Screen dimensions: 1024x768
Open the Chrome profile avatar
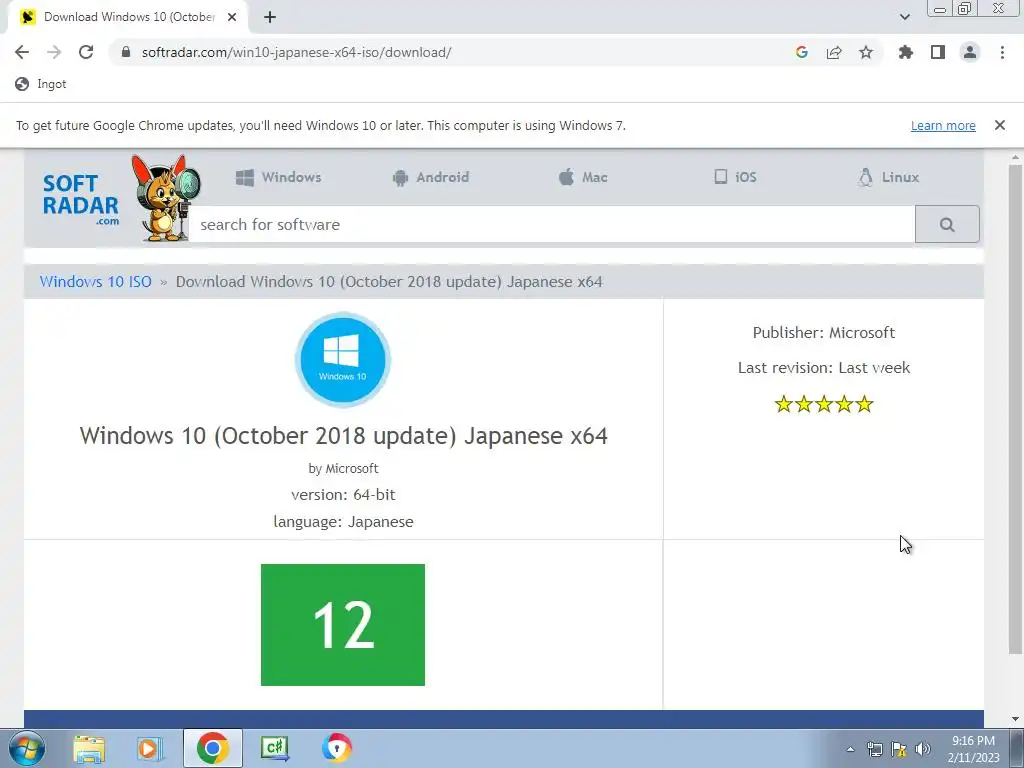tap(970, 52)
